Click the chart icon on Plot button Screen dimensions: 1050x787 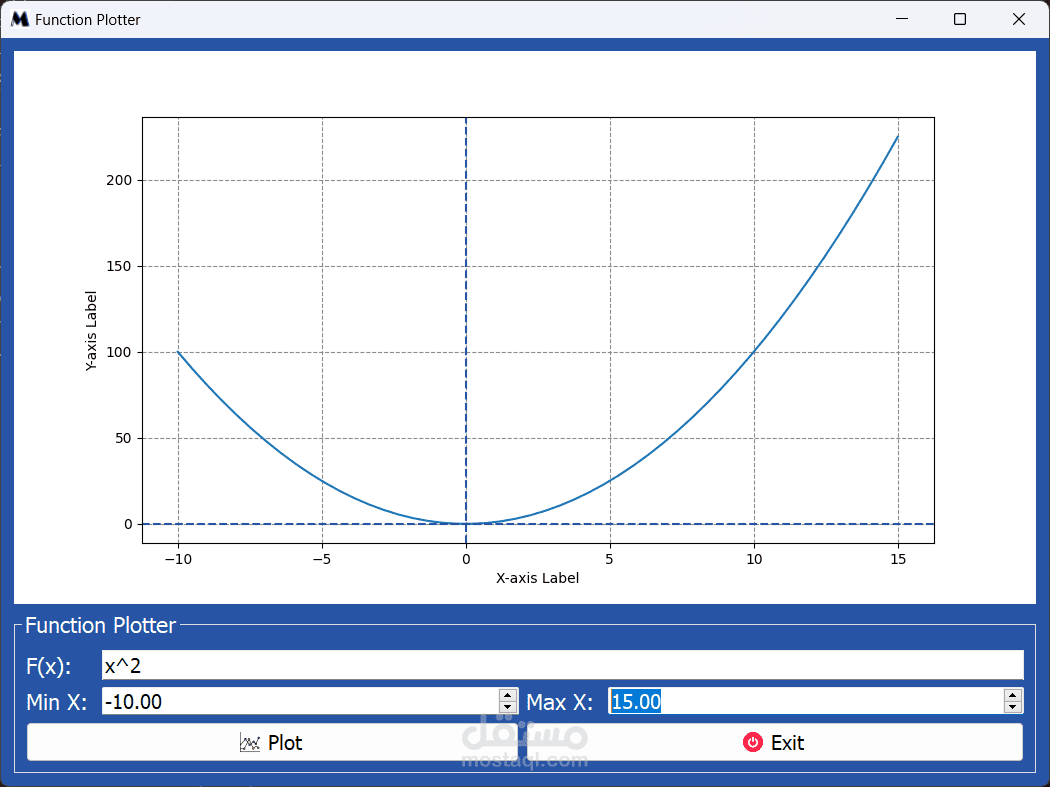click(x=250, y=742)
